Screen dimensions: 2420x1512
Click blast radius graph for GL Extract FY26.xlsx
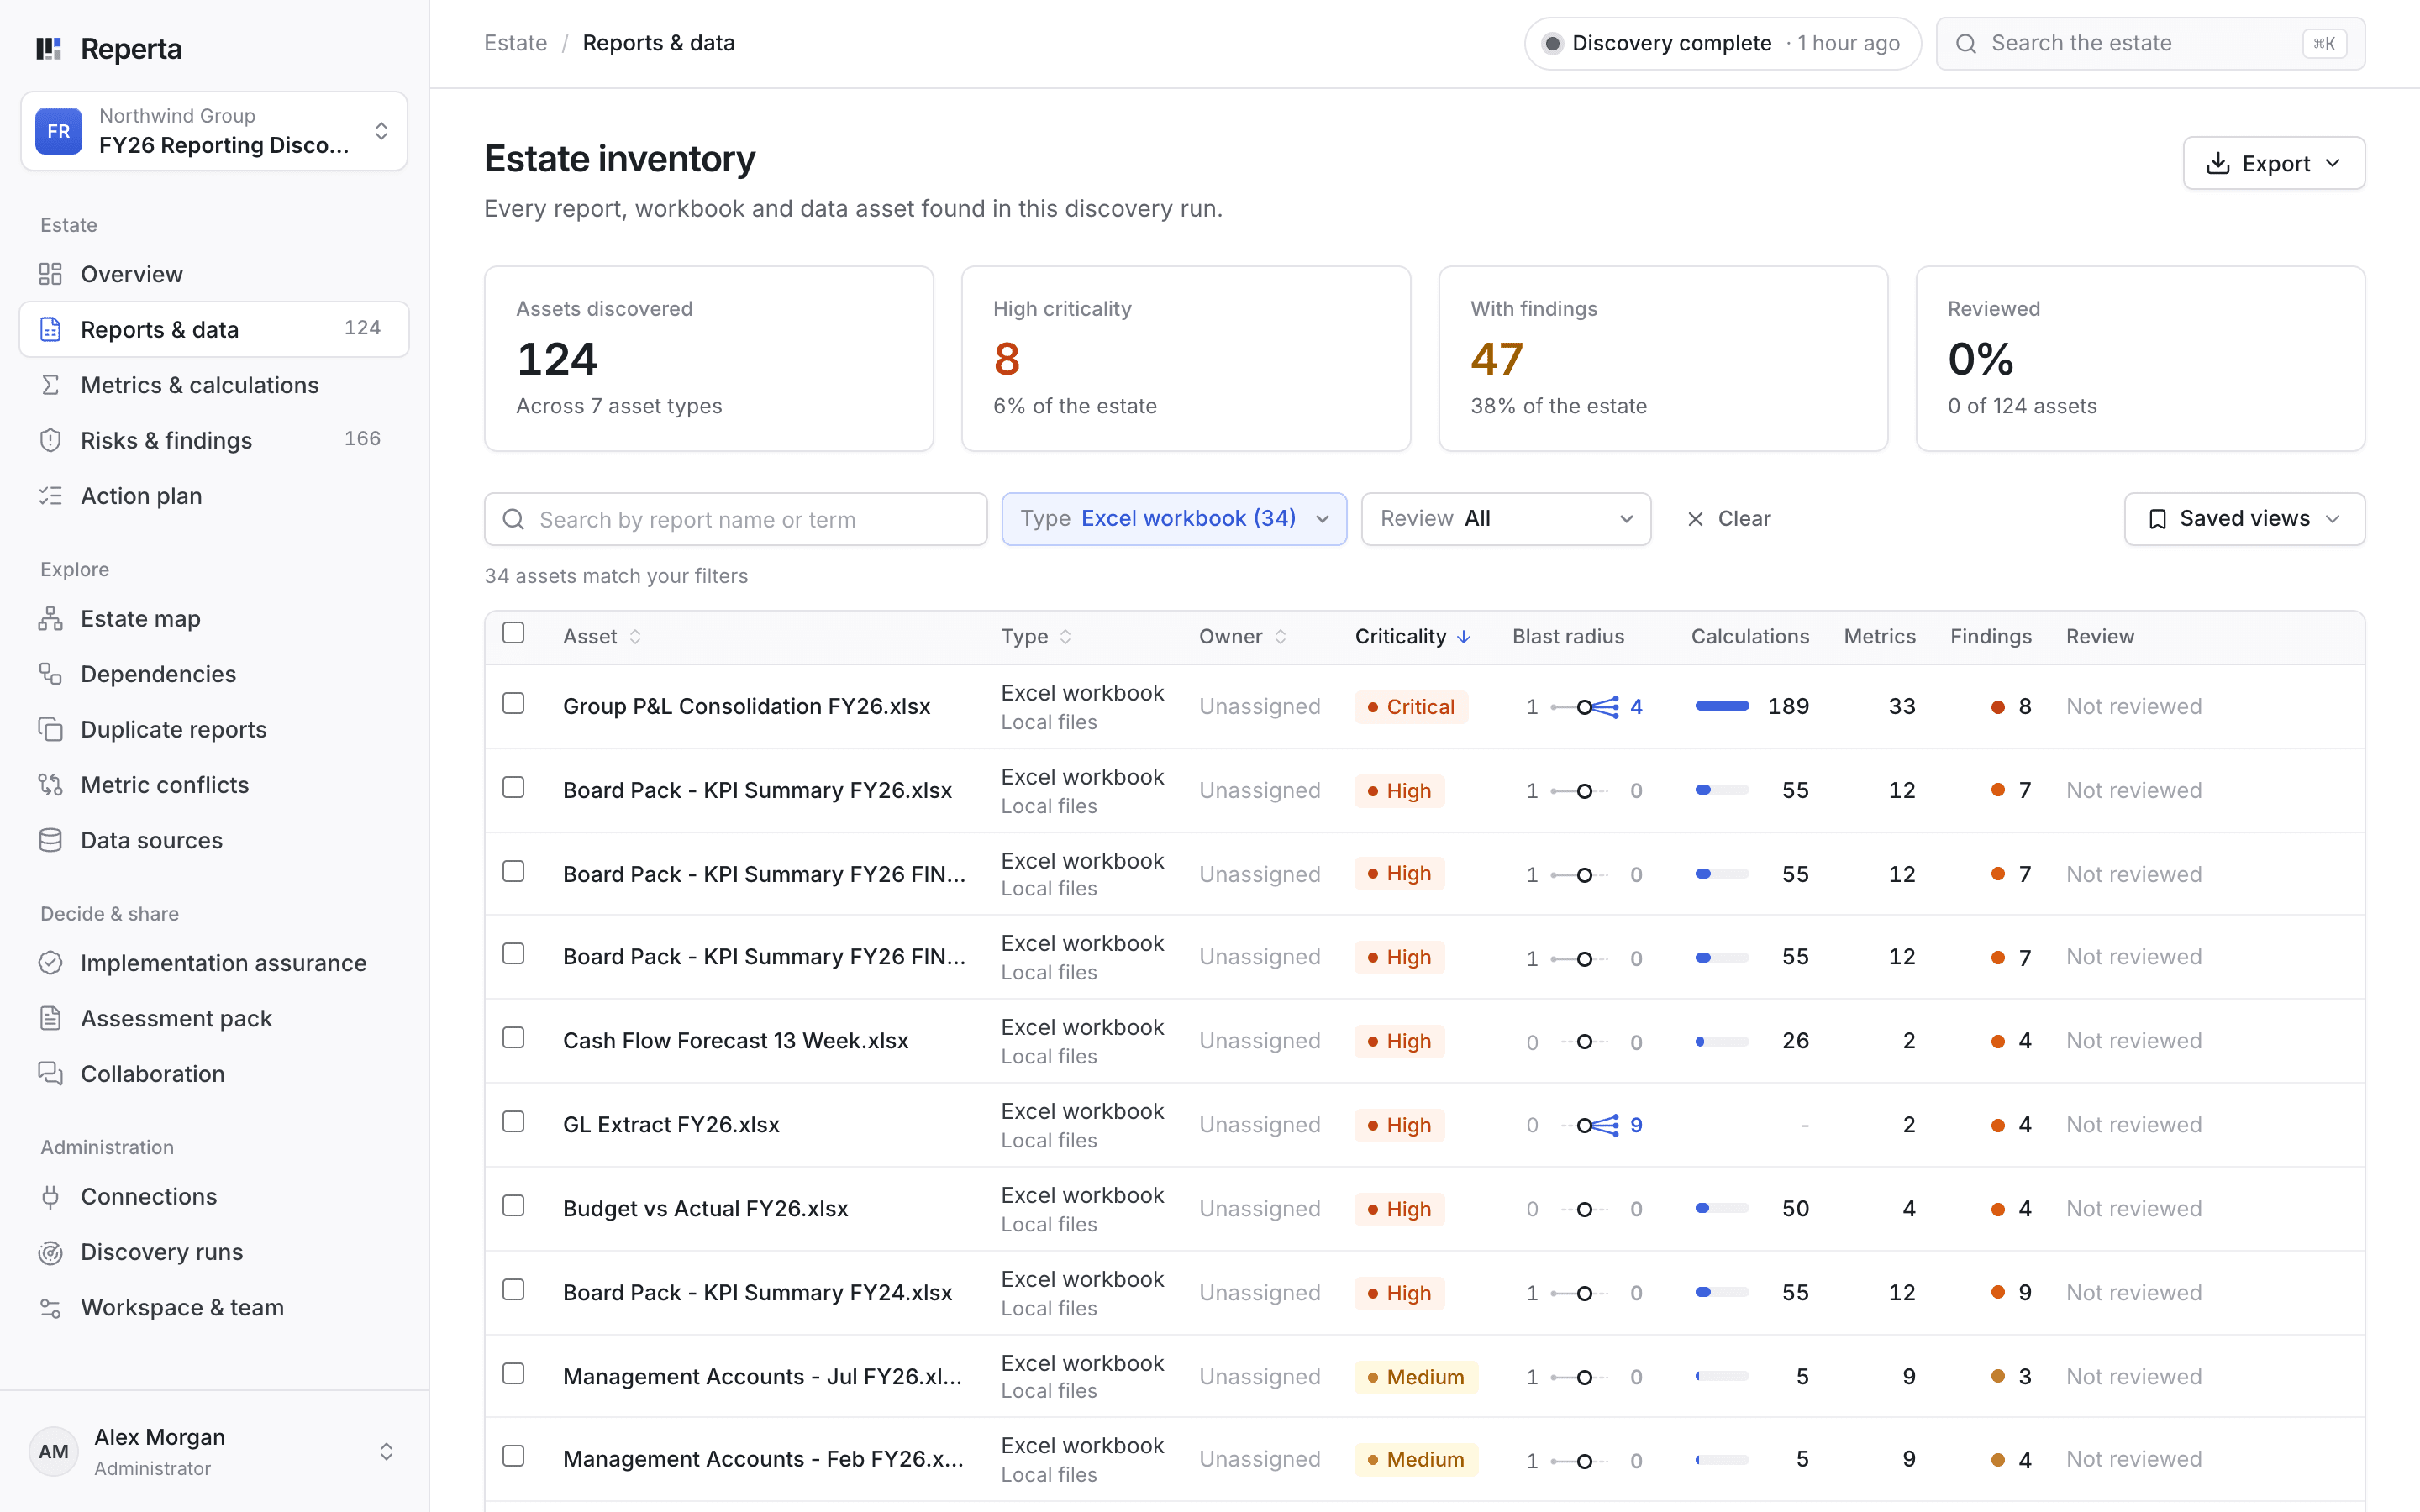tap(1597, 1125)
